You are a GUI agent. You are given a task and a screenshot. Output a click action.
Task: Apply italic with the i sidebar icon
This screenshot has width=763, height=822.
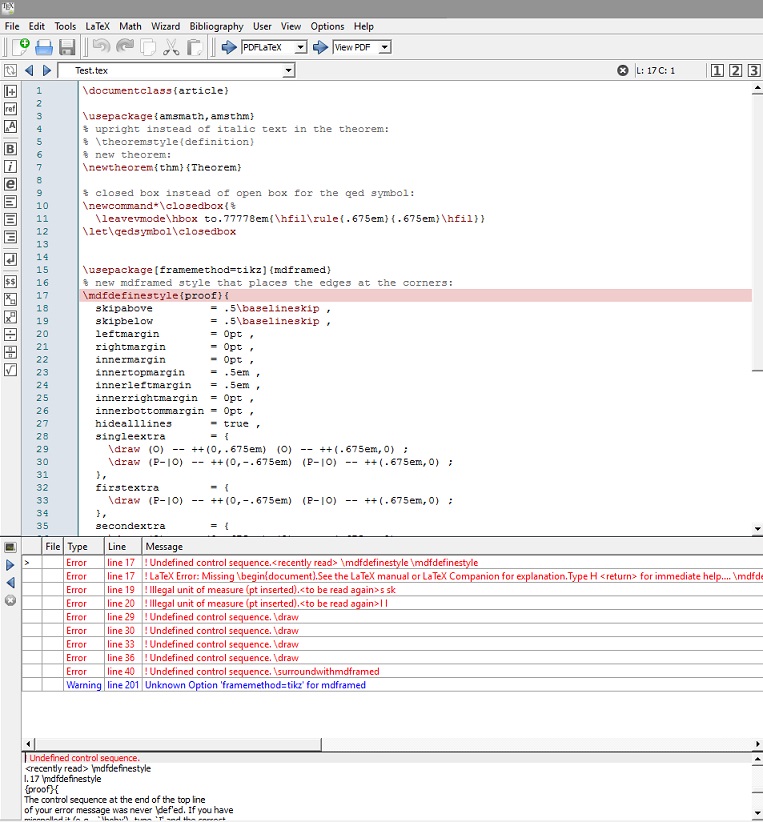pos(10,167)
